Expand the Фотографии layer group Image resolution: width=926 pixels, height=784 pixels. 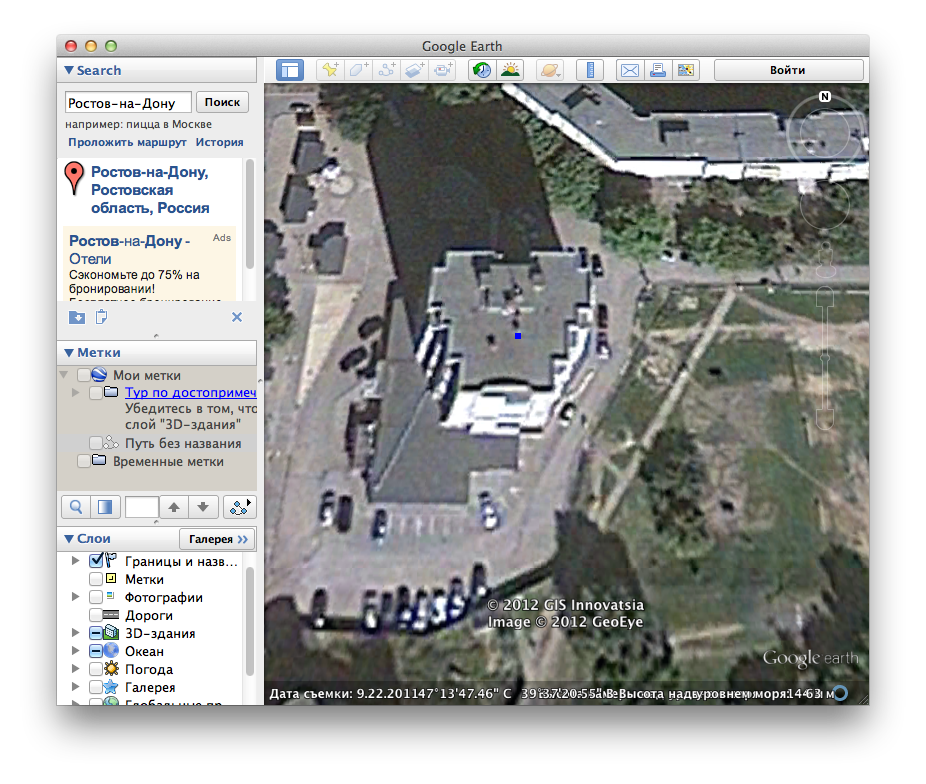76,597
